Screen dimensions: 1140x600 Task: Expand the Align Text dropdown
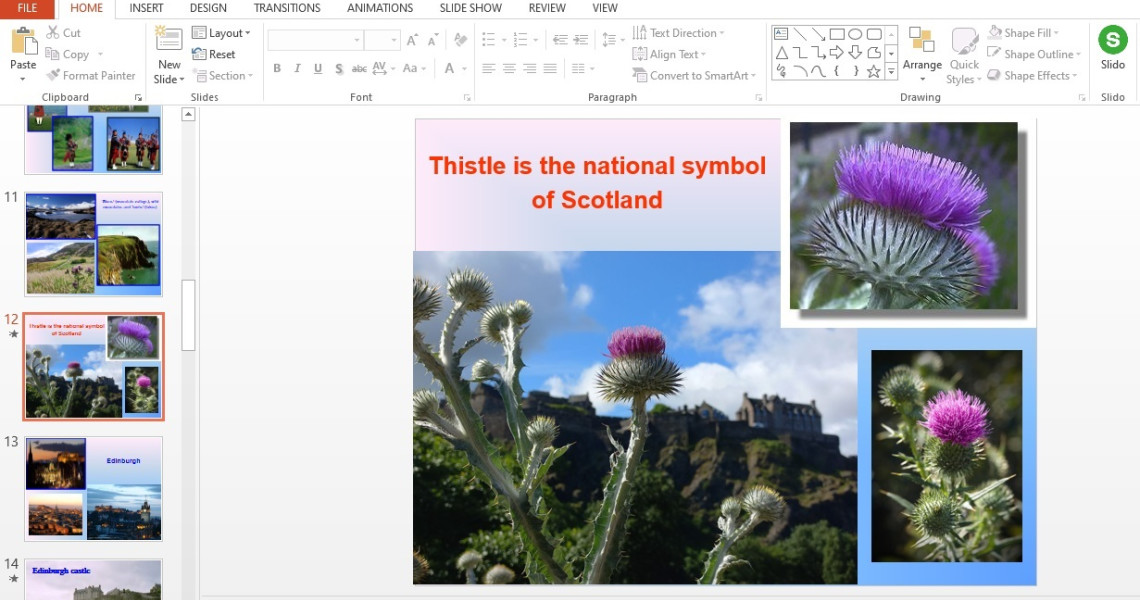click(x=670, y=54)
